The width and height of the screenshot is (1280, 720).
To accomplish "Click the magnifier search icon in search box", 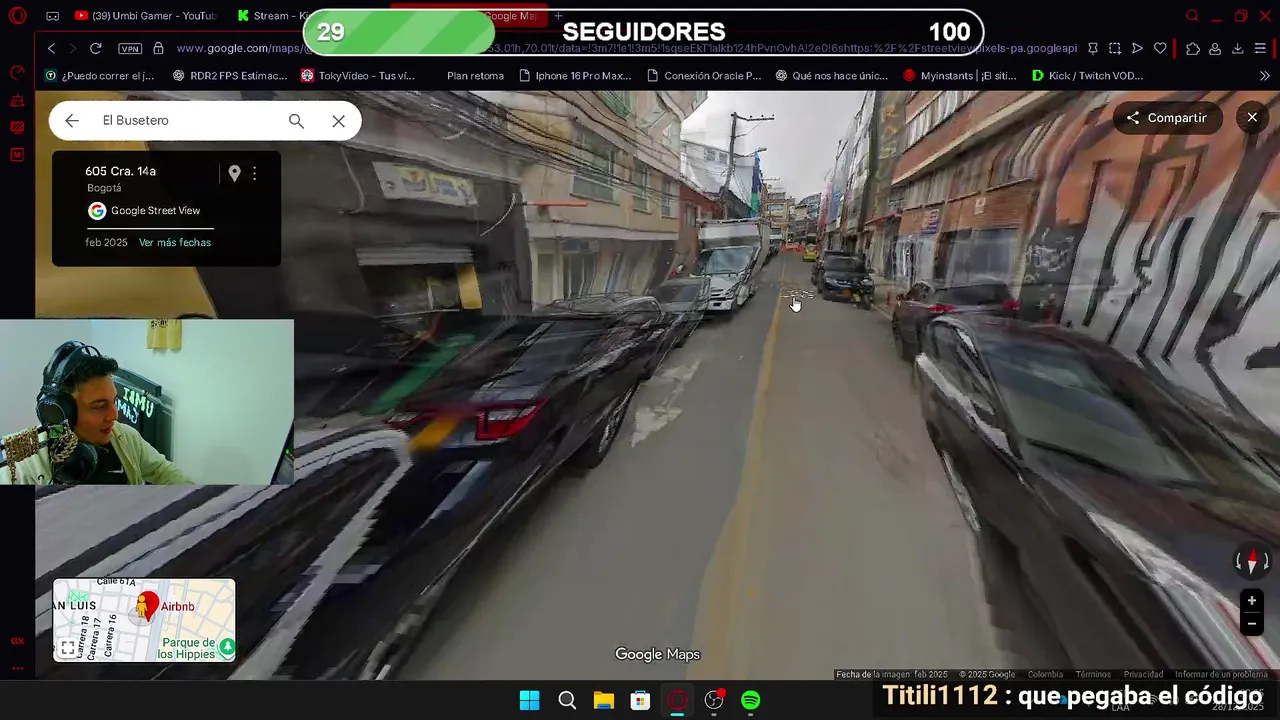I will coord(296,121).
